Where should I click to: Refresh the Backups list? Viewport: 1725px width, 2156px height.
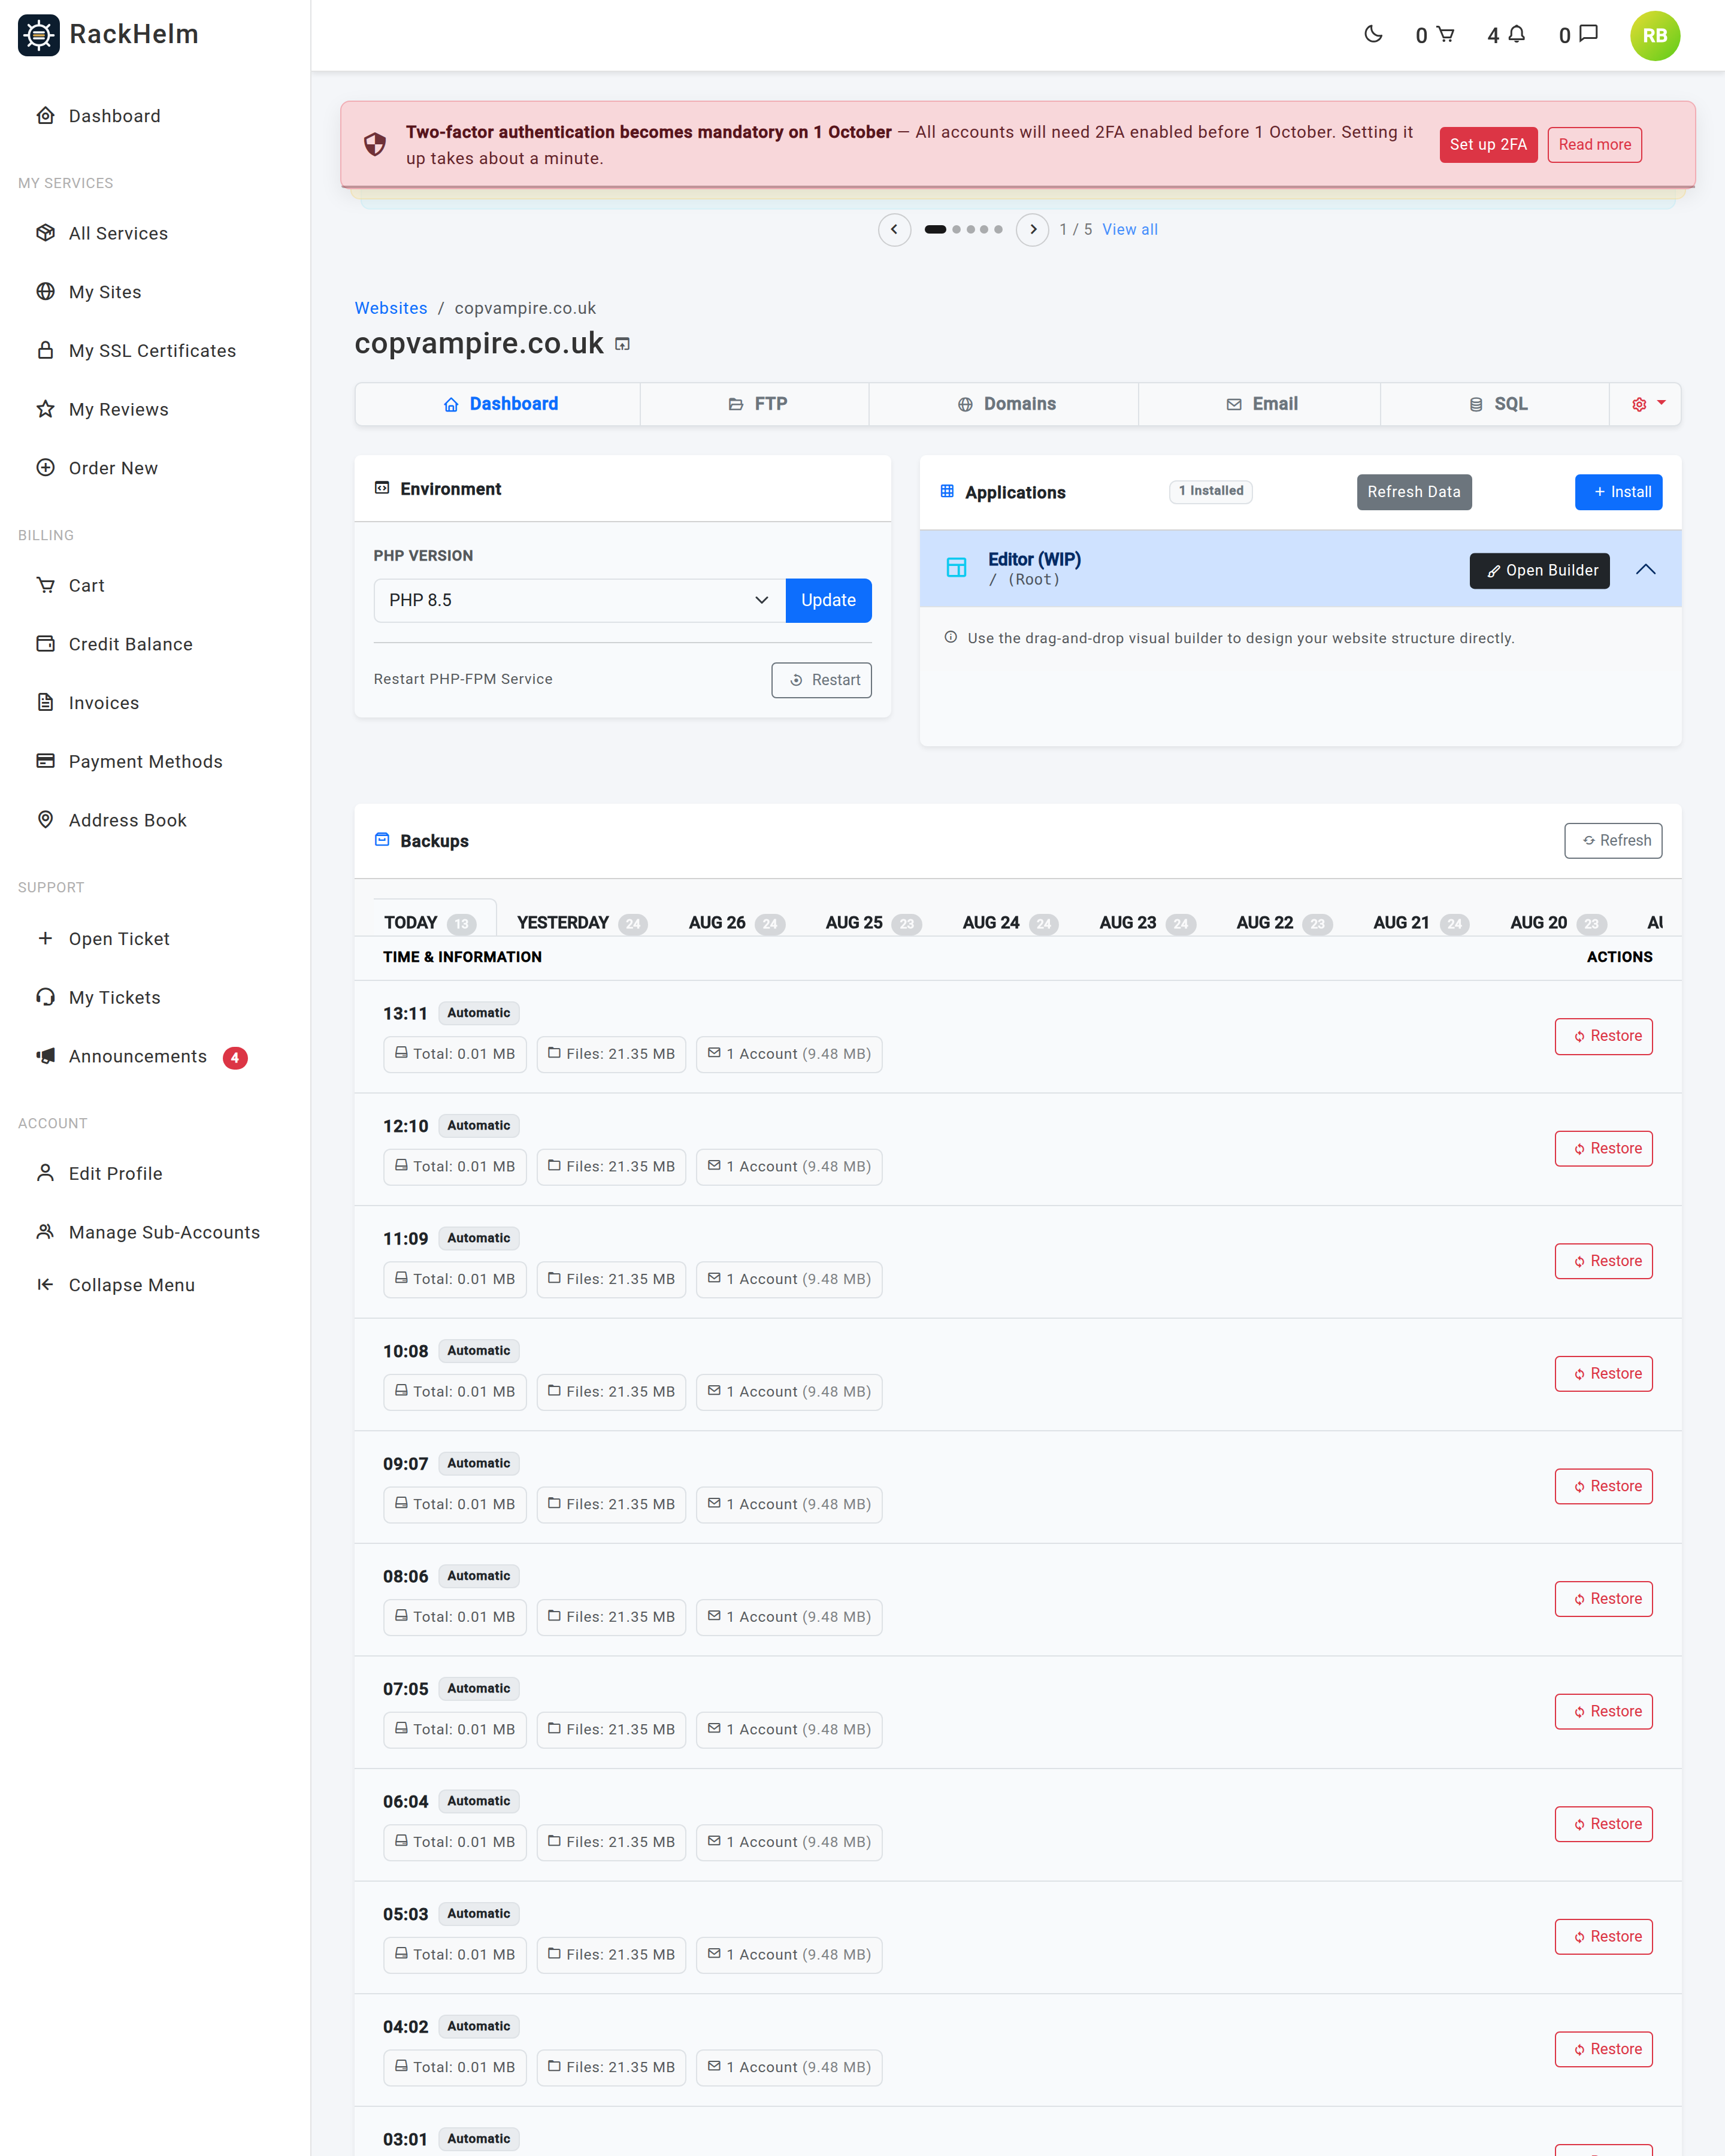pyautogui.click(x=1613, y=841)
